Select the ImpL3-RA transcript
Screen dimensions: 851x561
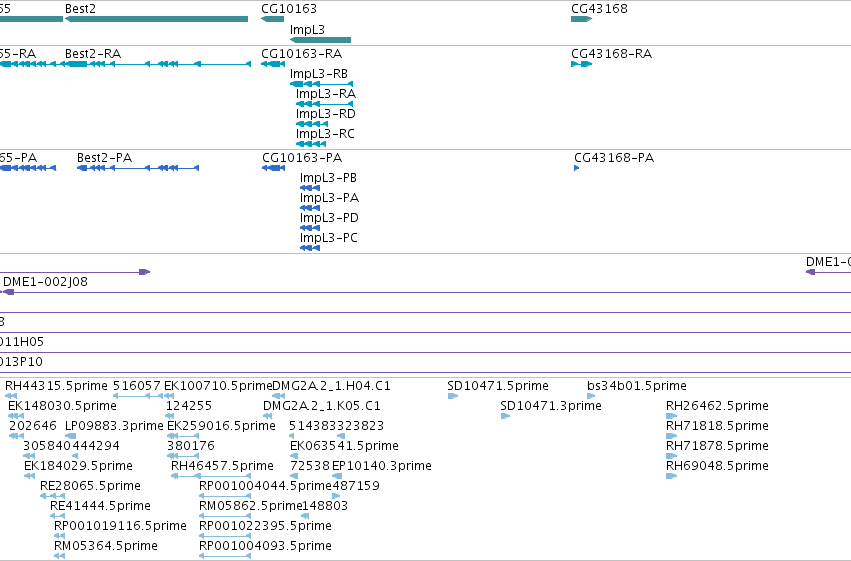click(x=325, y=104)
